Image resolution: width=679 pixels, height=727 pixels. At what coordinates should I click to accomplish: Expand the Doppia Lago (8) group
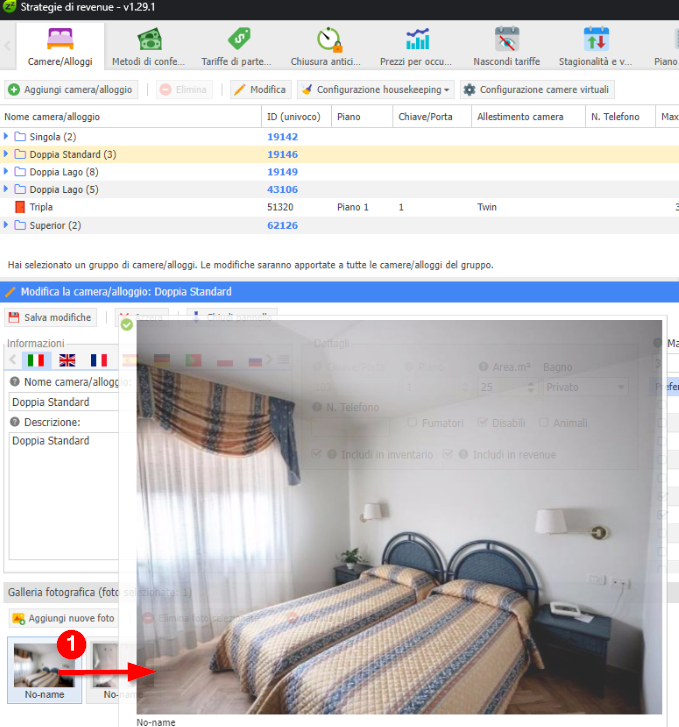click(6, 172)
